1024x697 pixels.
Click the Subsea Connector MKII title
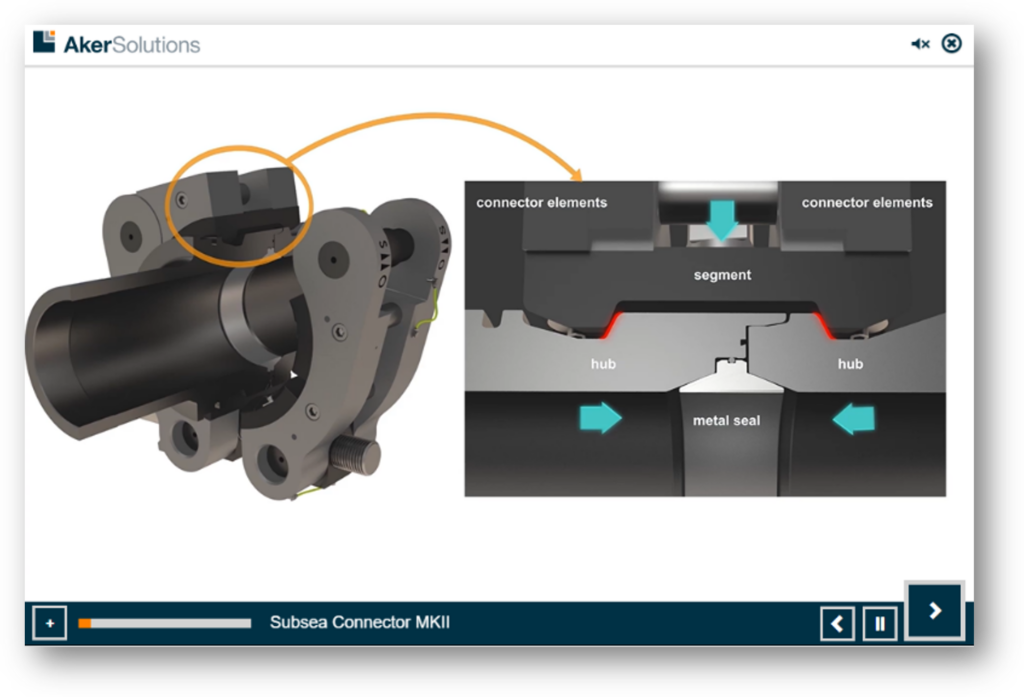(360, 623)
